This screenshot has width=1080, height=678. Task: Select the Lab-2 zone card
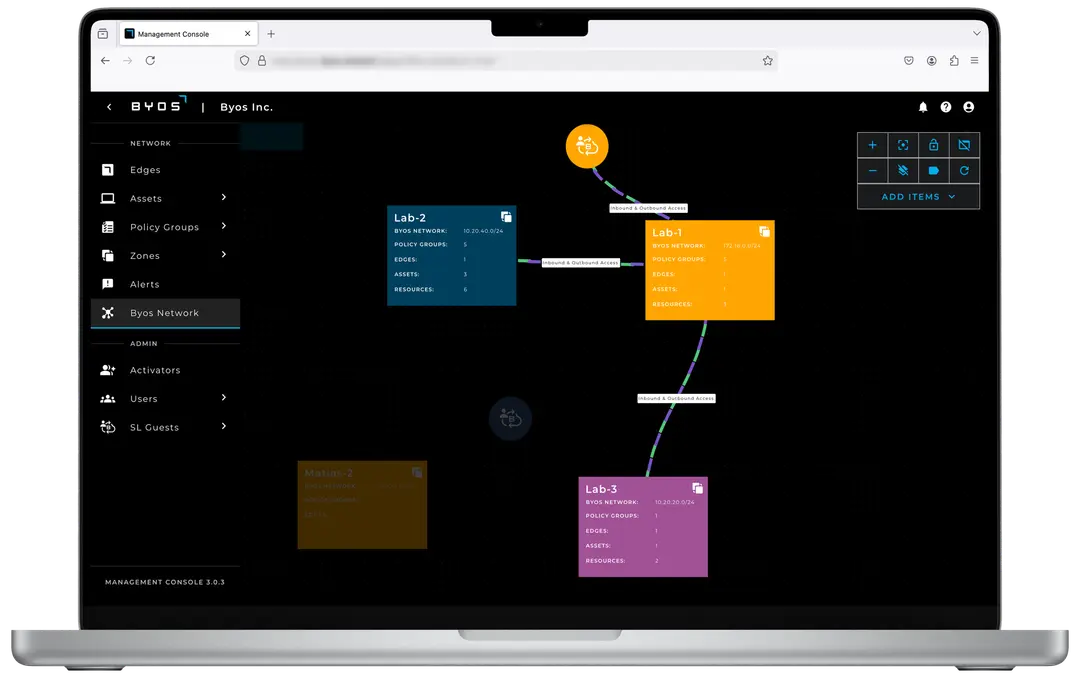tap(452, 256)
